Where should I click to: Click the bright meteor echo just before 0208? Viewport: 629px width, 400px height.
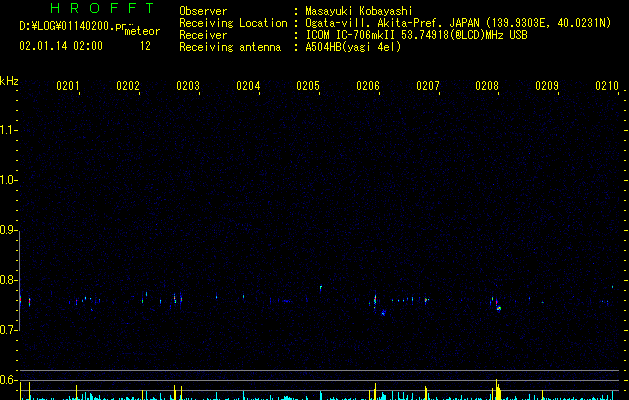pos(497,305)
